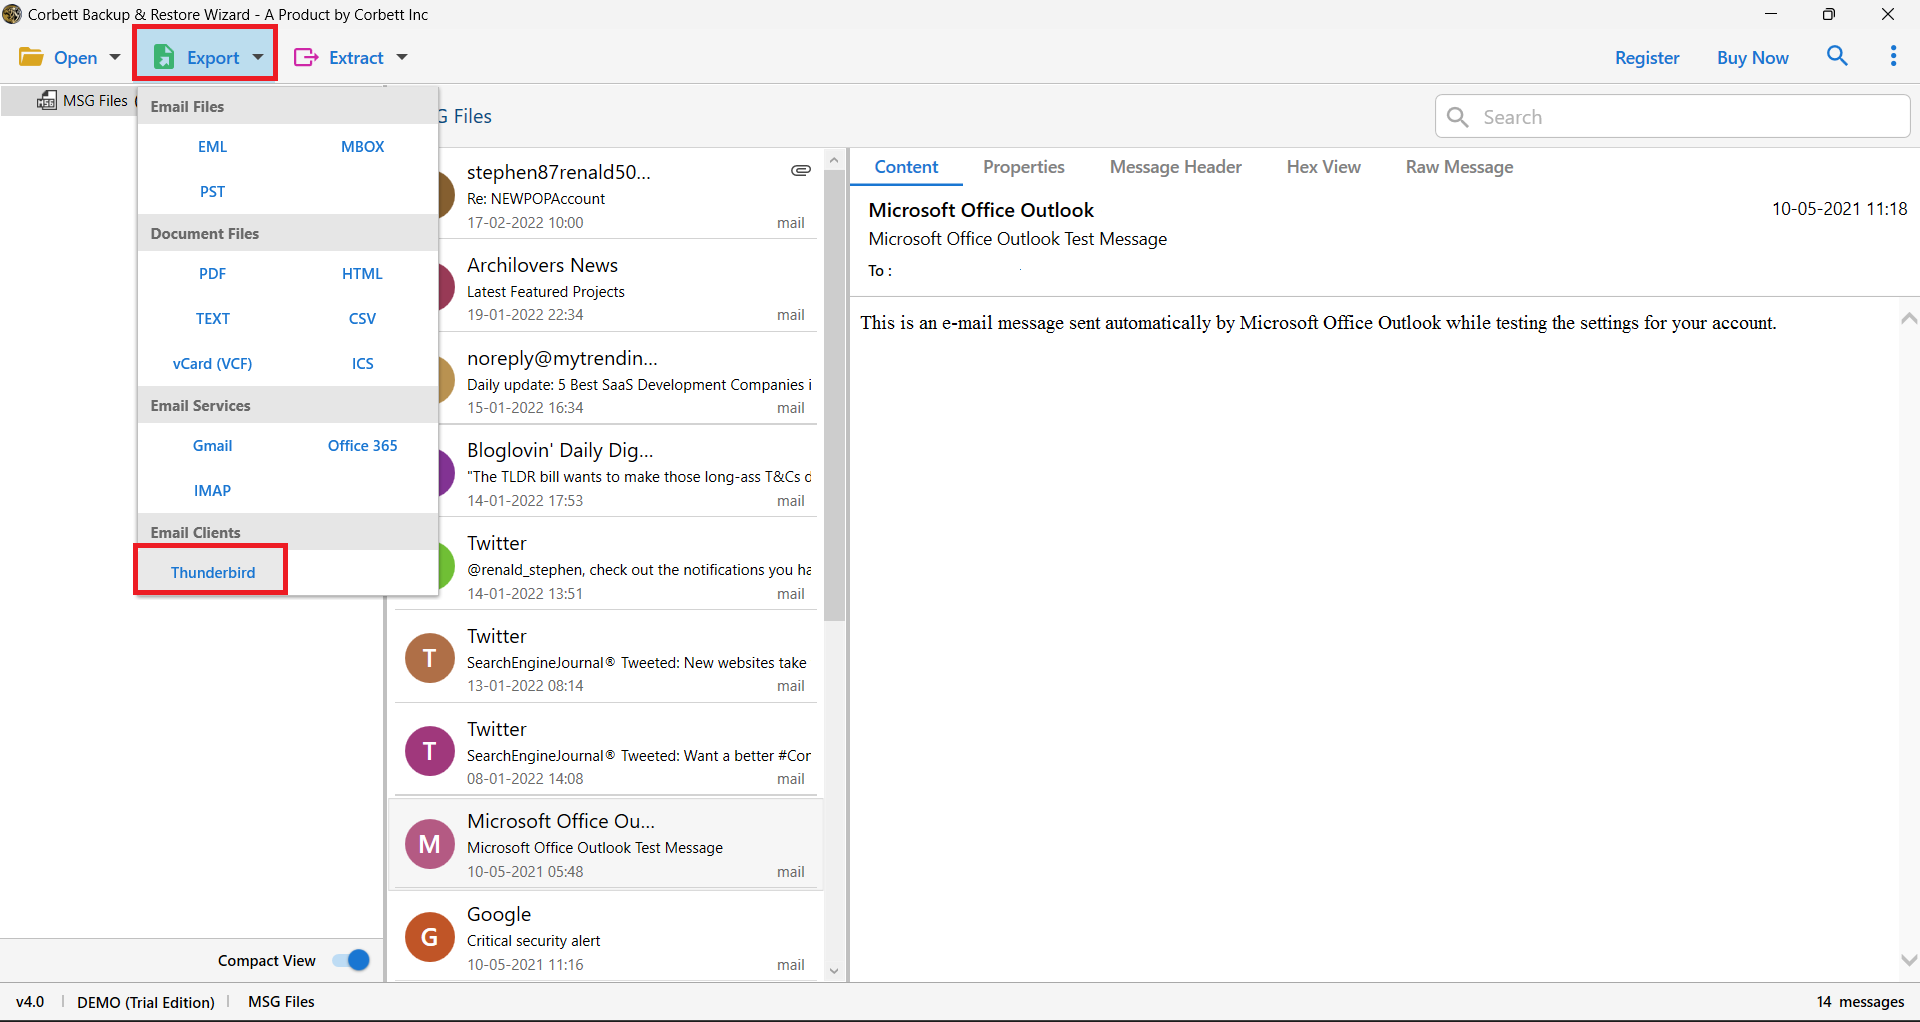Click the Extract arrow icon
The width and height of the screenshot is (1920, 1022).
[306, 57]
